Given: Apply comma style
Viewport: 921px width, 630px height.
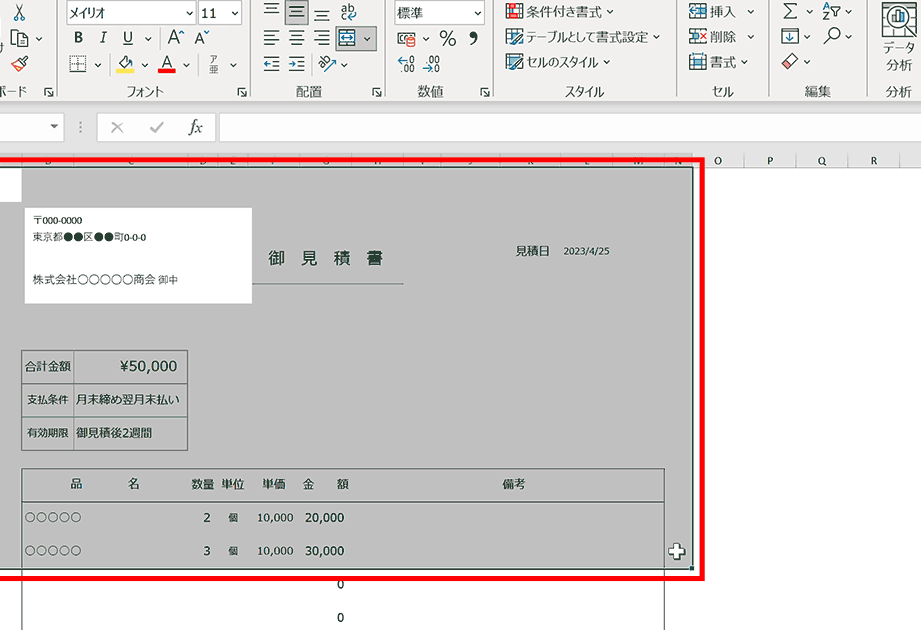Looking at the screenshot, I should (473, 39).
